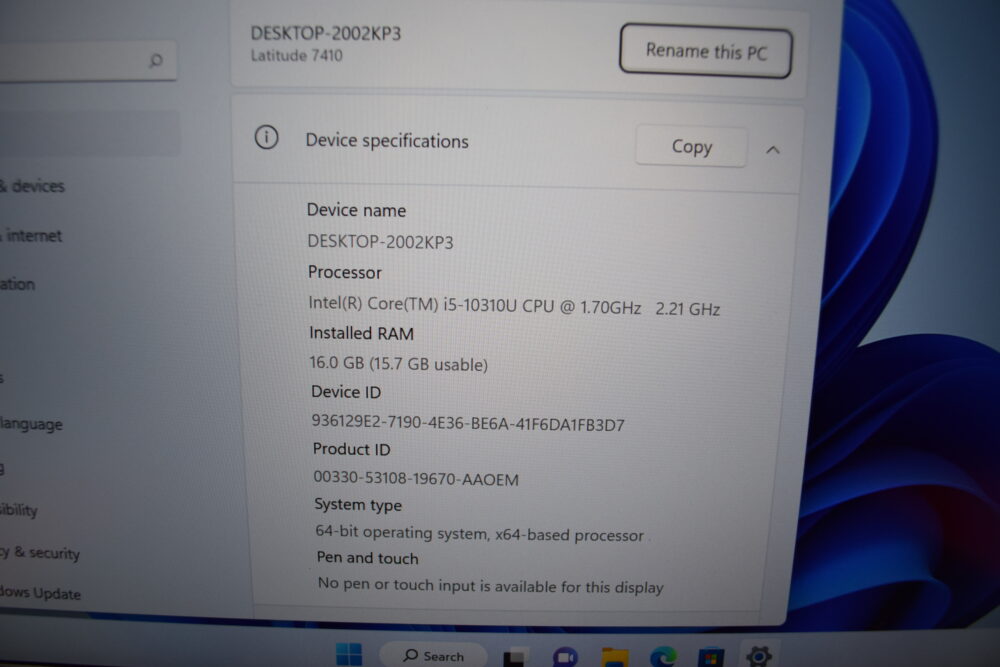Screen dimensions: 1000x667
Task: Open Accessibility settings in the sidebar
Action: coord(19,509)
